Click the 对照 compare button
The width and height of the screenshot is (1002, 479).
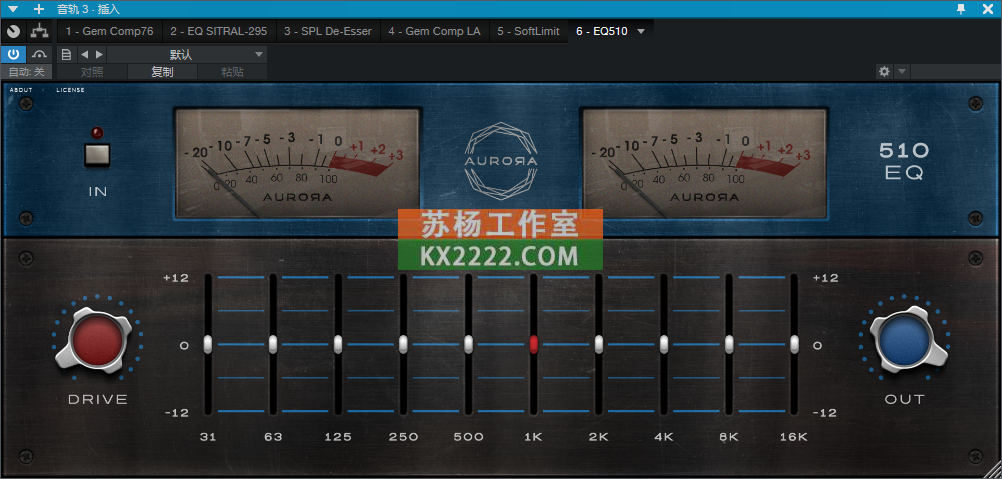[x=92, y=72]
